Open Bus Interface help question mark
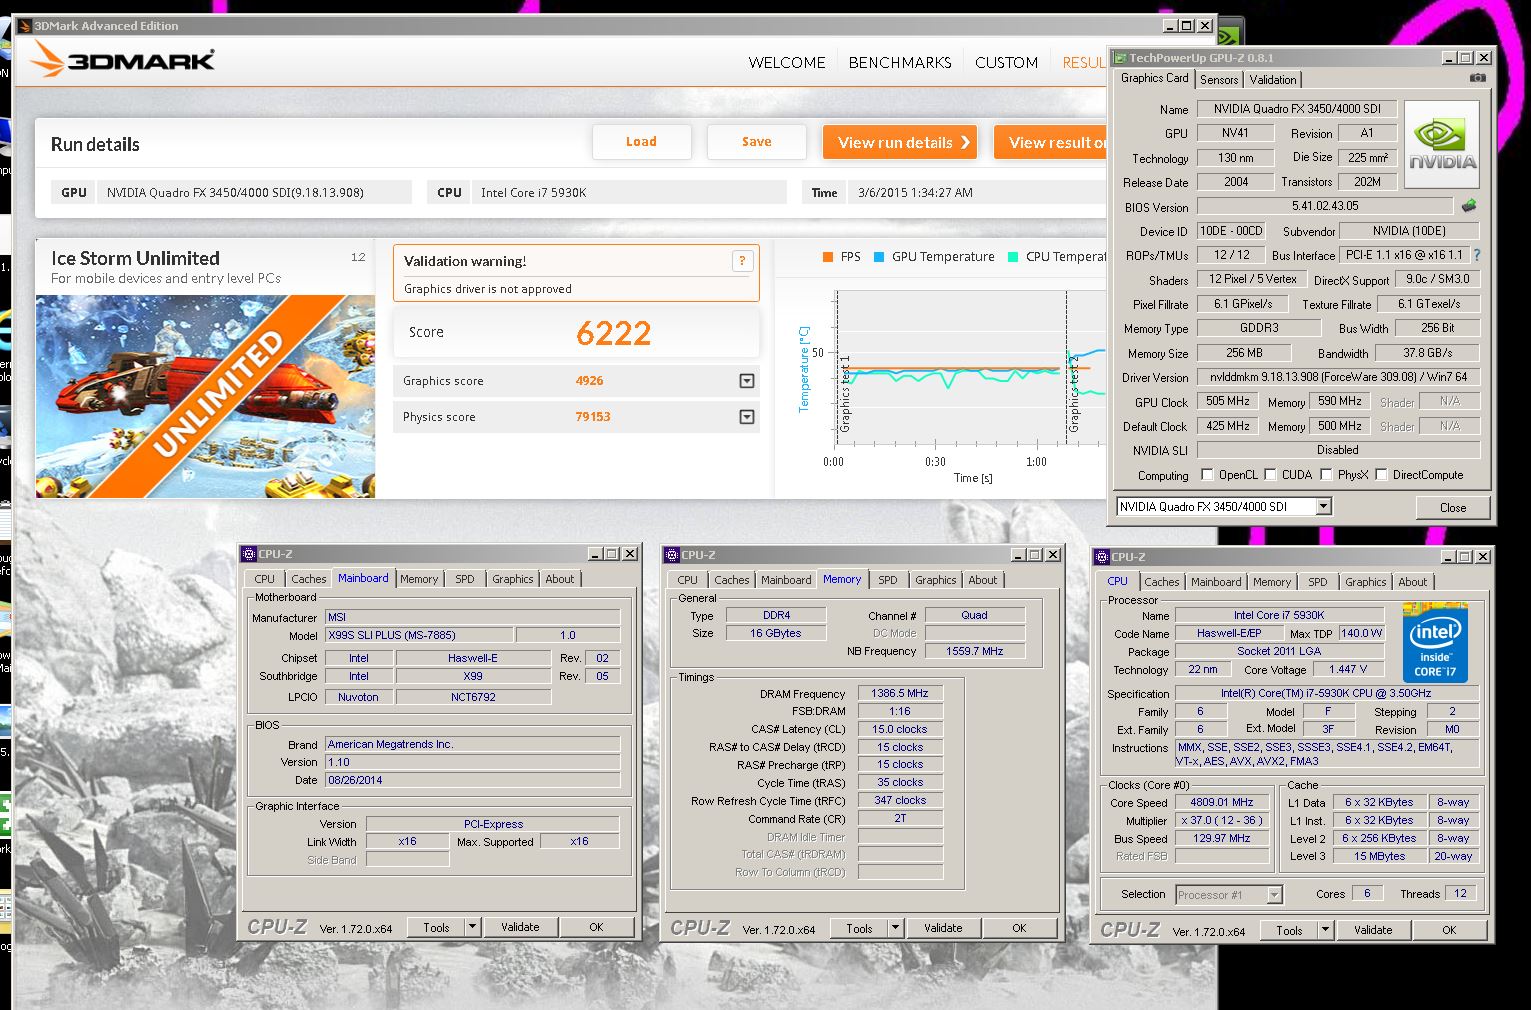This screenshot has width=1531, height=1010. point(1477,255)
